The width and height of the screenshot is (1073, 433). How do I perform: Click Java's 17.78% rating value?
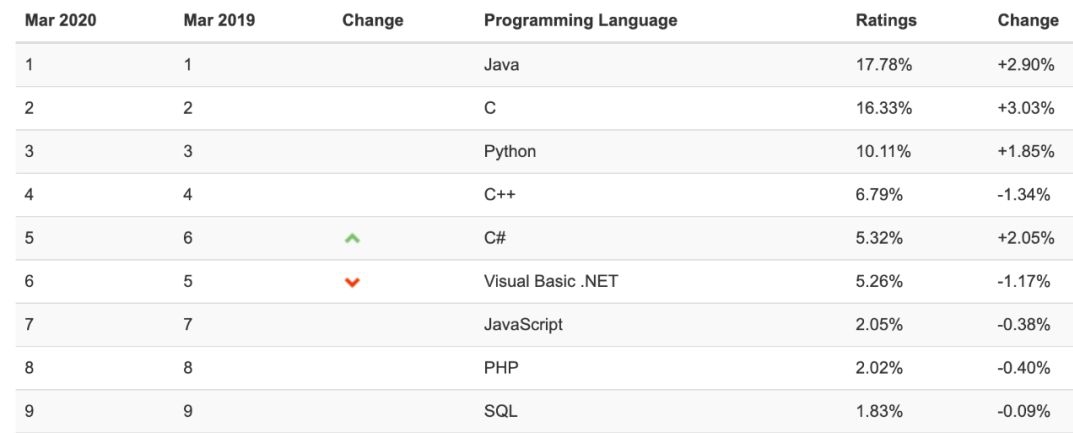pos(879,65)
